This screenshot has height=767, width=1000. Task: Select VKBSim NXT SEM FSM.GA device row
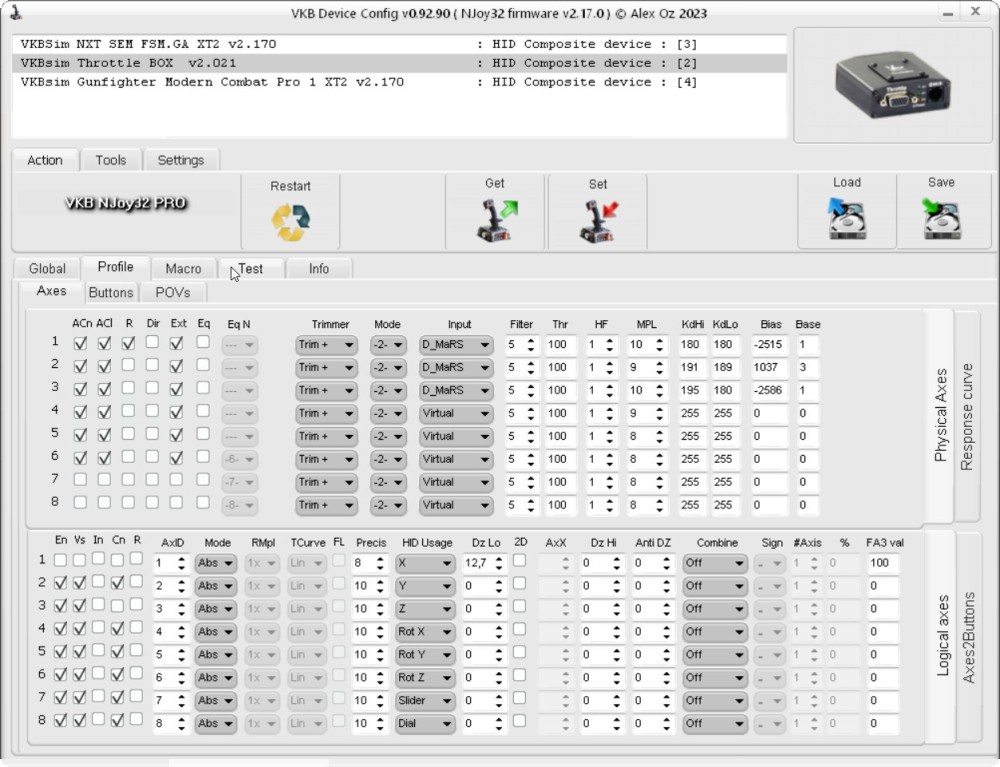pos(399,44)
